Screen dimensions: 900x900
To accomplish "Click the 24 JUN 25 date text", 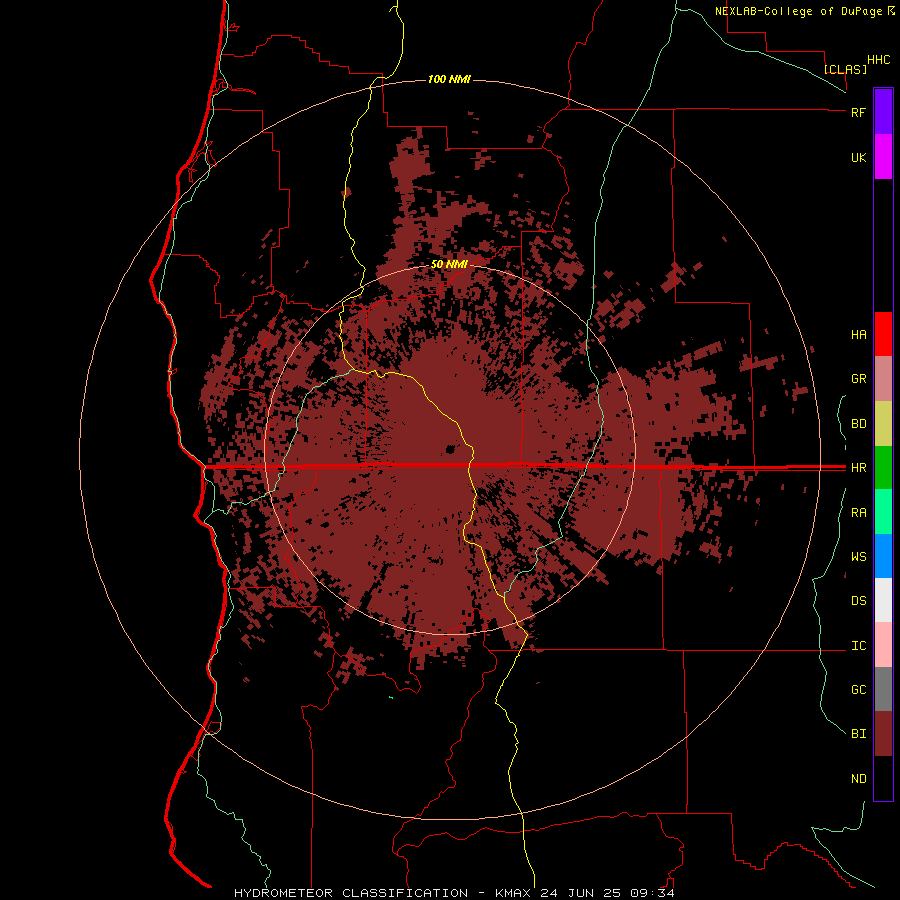I will [x=580, y=893].
